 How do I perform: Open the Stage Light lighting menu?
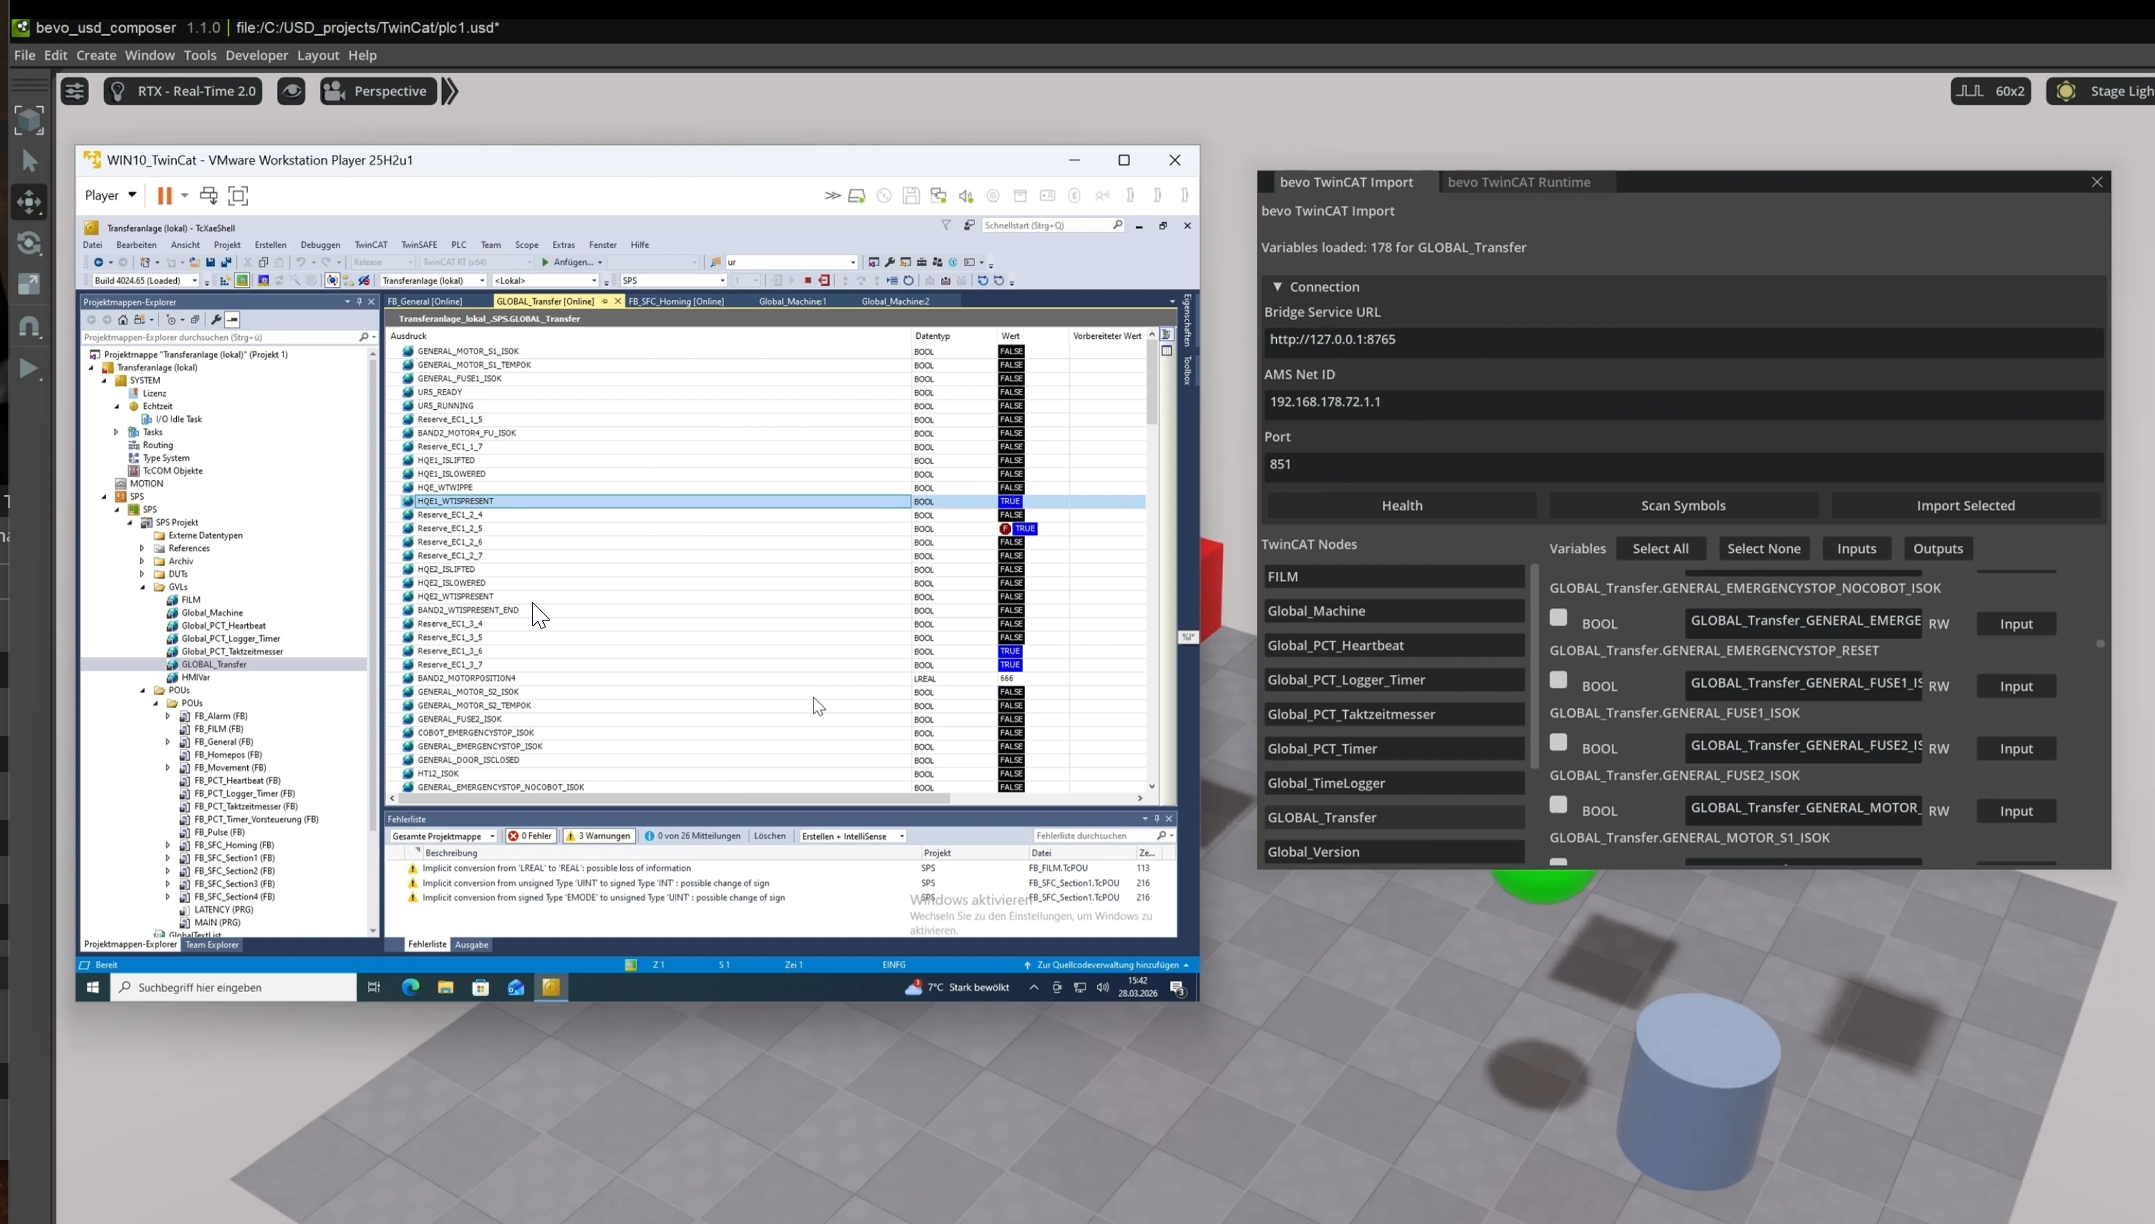(x=2100, y=91)
